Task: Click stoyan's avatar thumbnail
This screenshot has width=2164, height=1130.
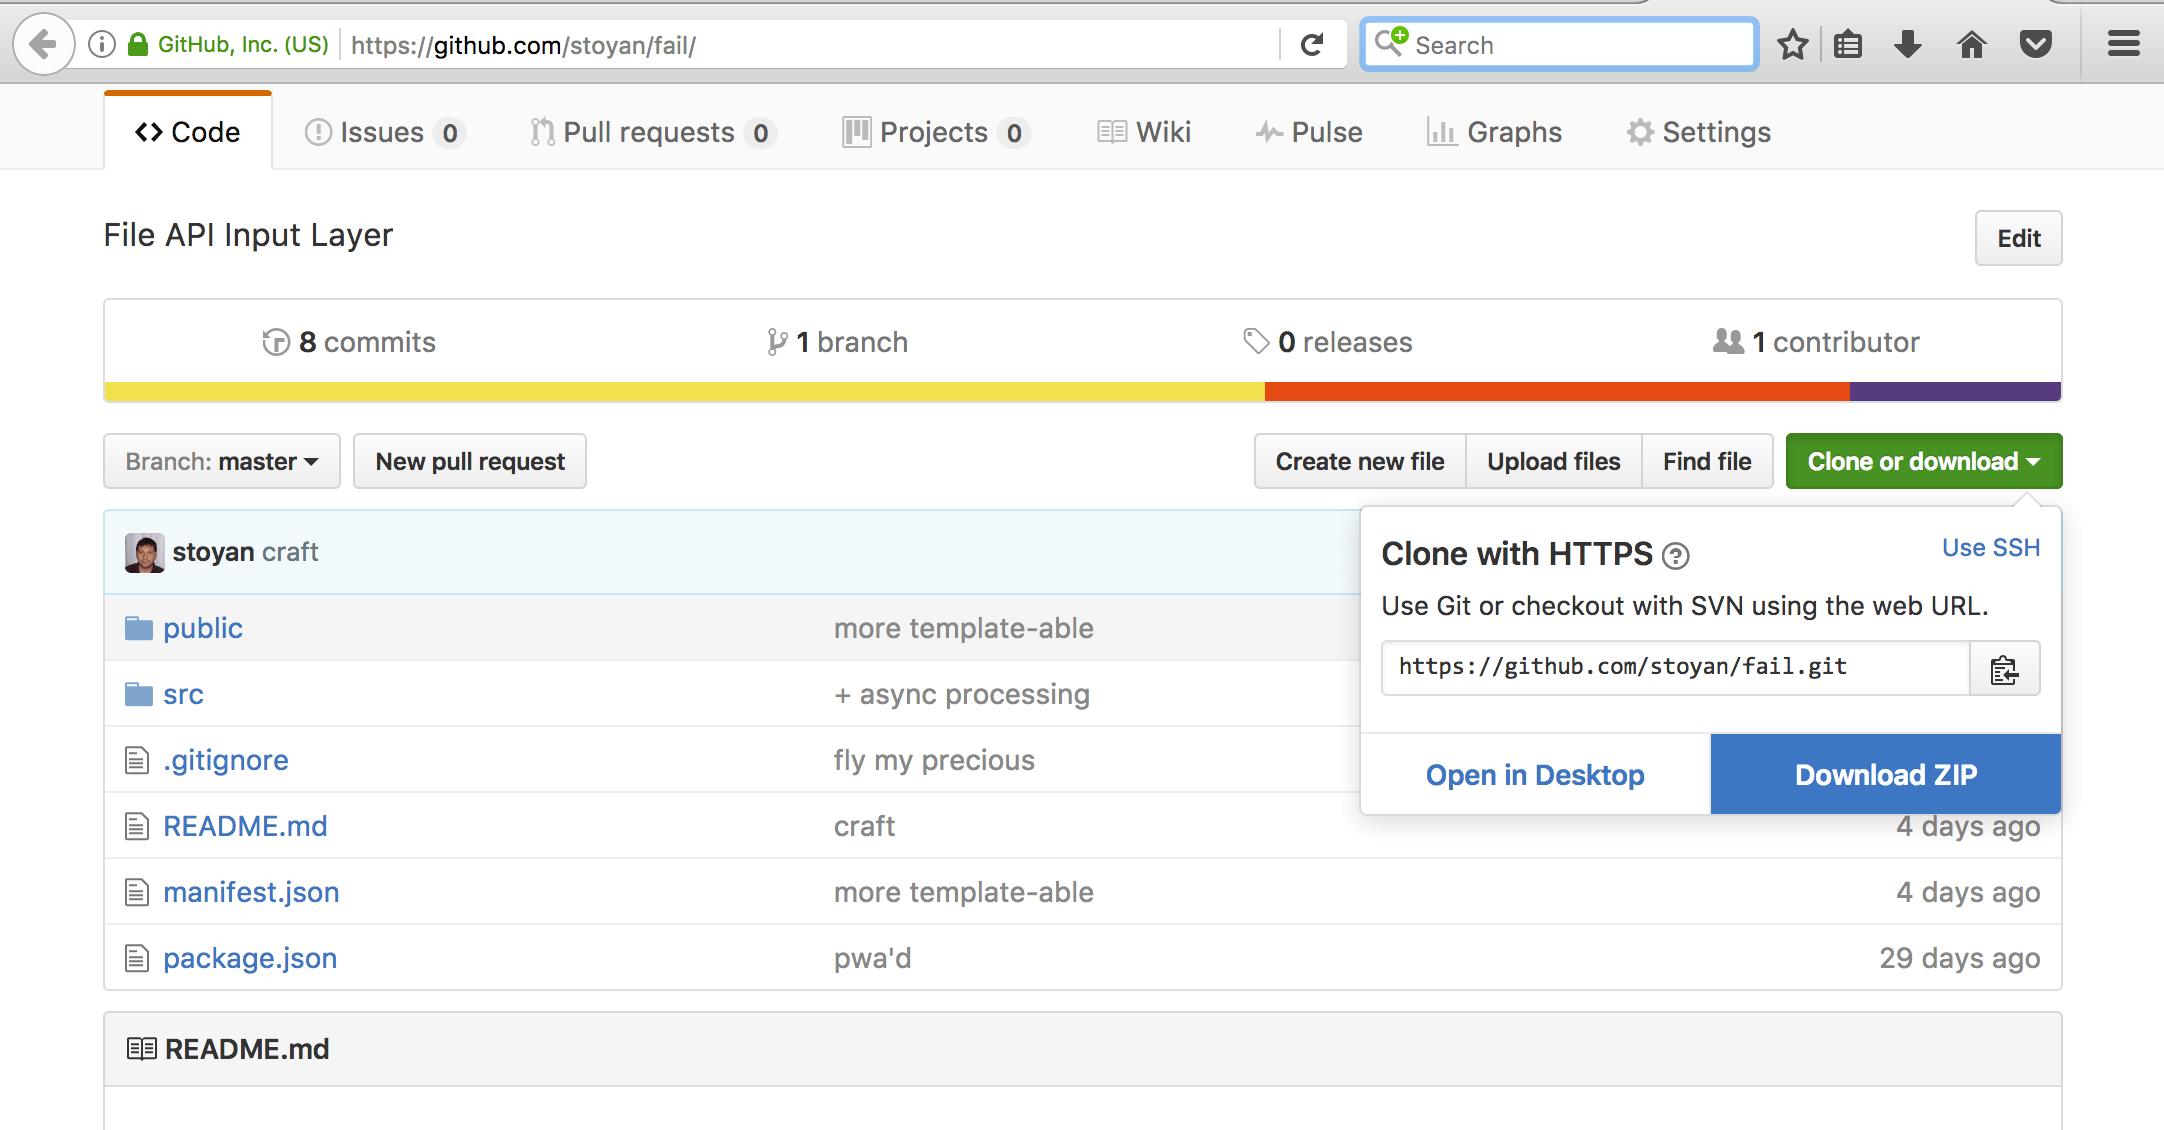Action: 144,553
